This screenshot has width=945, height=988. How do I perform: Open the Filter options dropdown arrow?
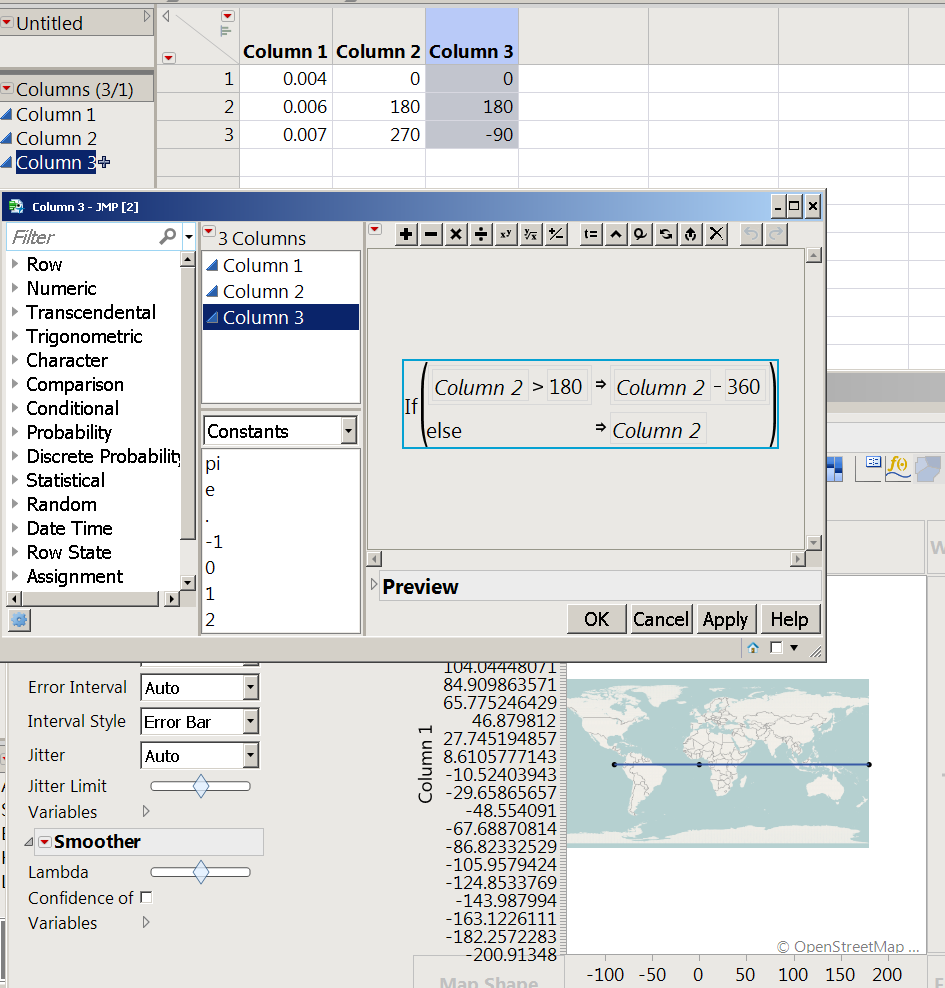click(188, 237)
